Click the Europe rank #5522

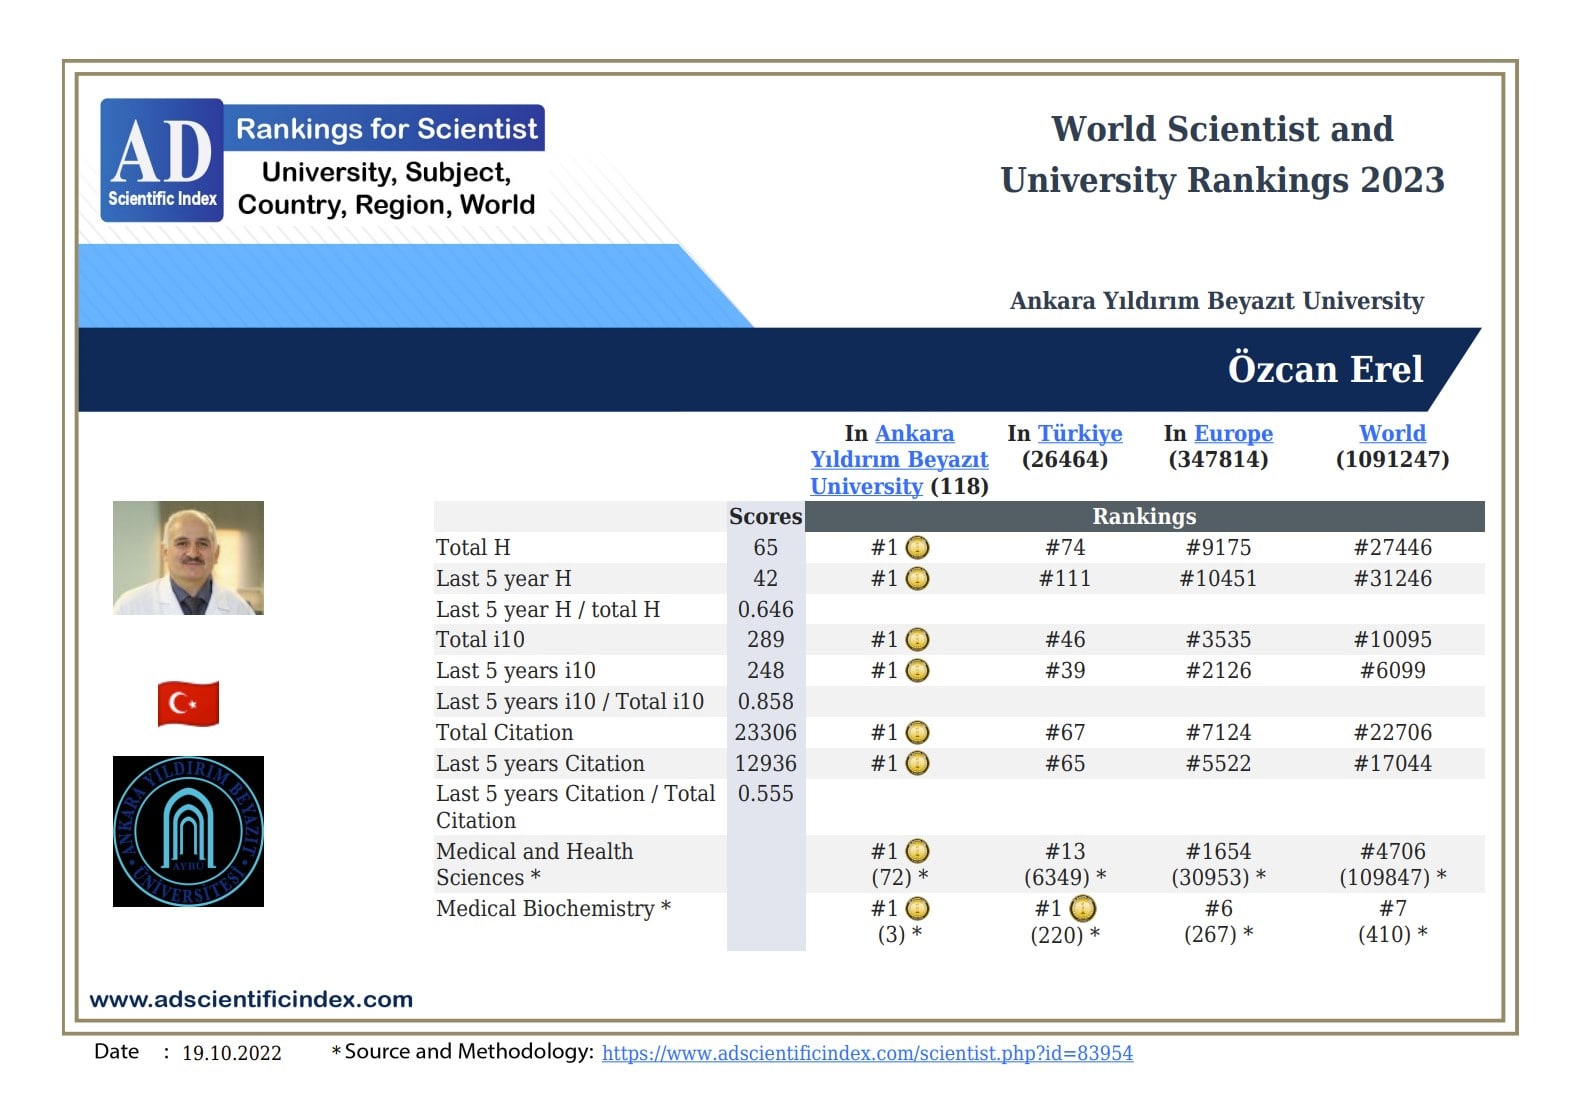[x=1218, y=764]
